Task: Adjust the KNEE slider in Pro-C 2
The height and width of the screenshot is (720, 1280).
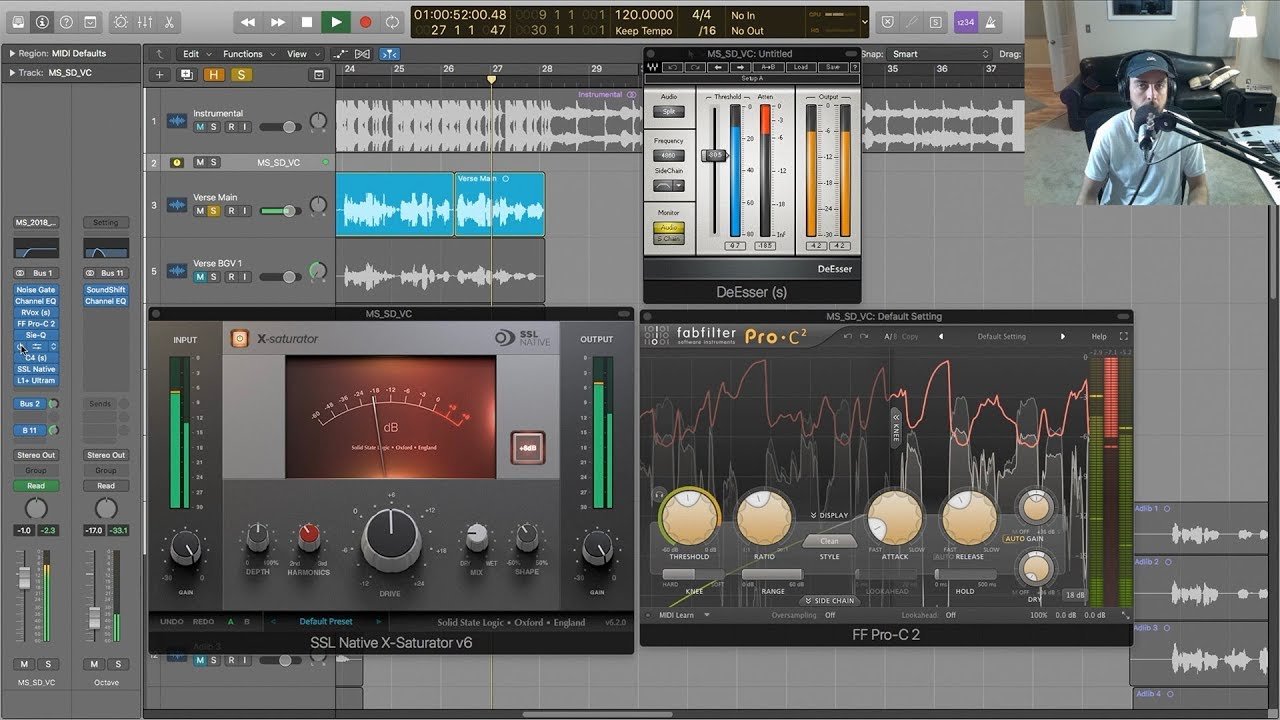Action: [x=694, y=575]
